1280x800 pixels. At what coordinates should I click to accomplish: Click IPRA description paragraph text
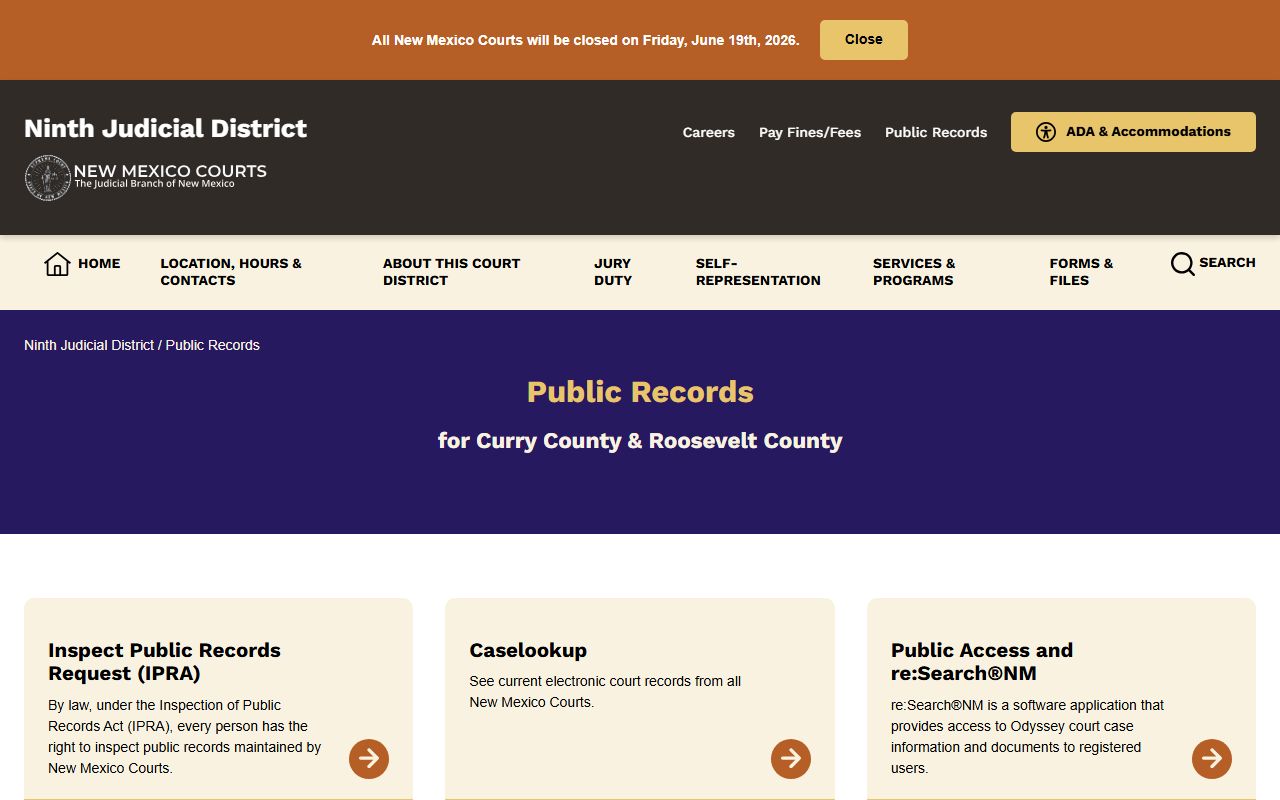(185, 737)
